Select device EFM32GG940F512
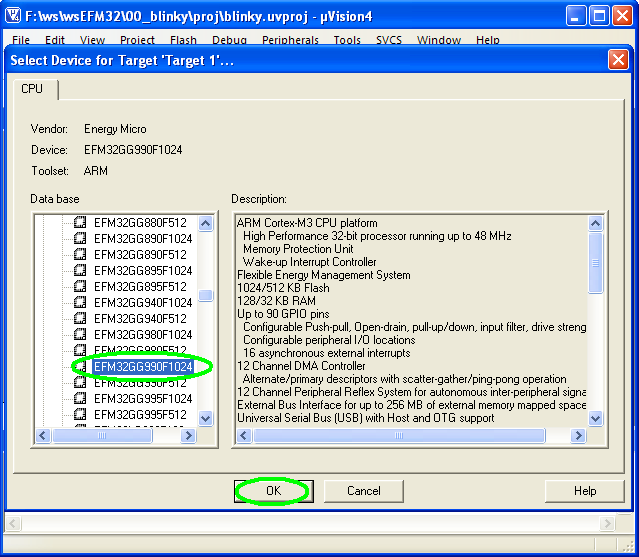Viewport: 639px width, 557px height. (x=140, y=319)
